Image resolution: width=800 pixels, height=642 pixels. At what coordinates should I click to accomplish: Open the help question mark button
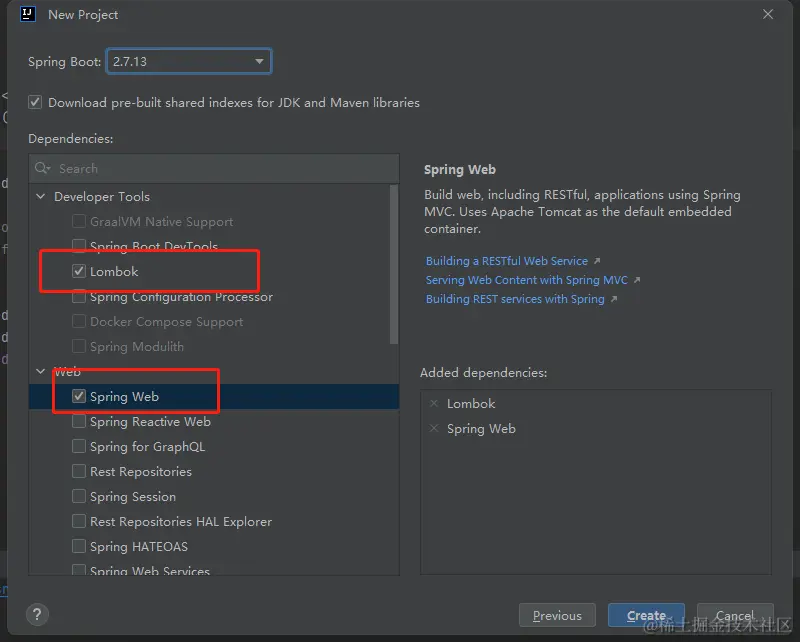(37, 614)
